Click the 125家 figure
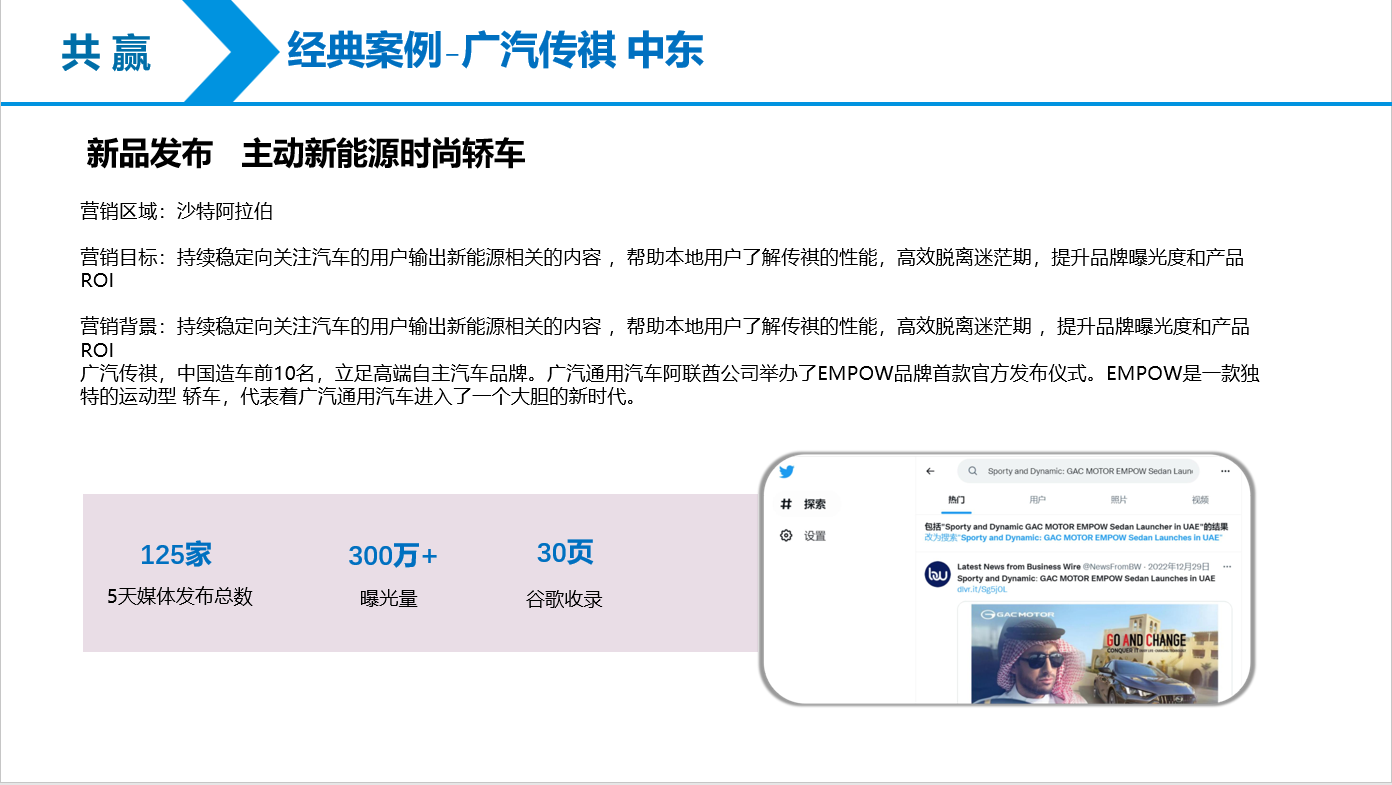This screenshot has height=785, width=1392. coord(176,554)
